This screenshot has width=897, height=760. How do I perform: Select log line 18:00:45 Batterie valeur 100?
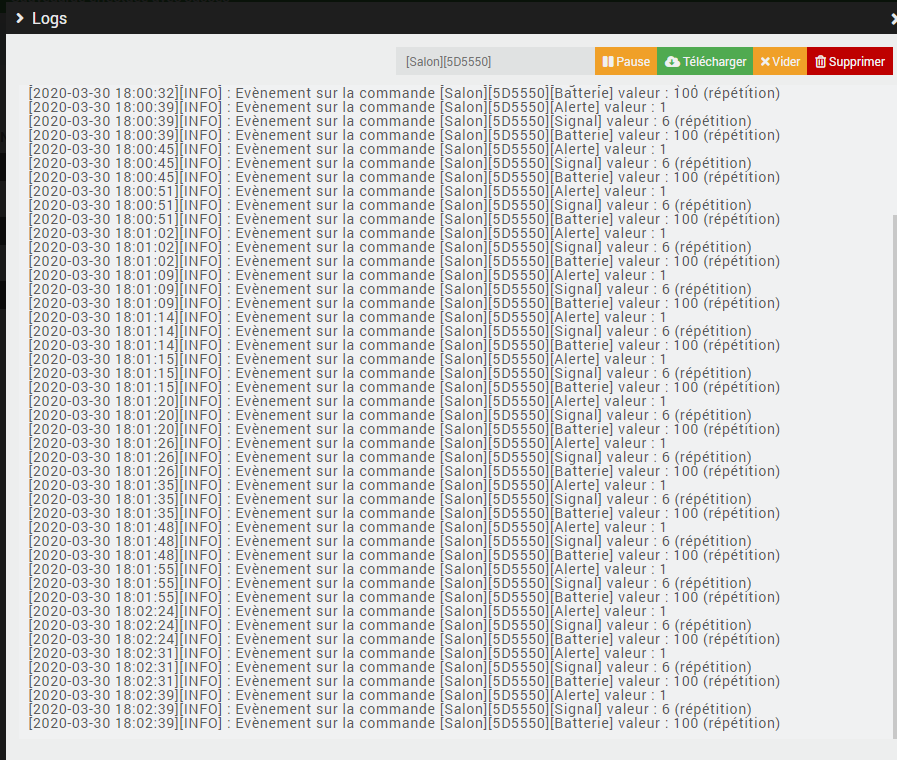(404, 177)
